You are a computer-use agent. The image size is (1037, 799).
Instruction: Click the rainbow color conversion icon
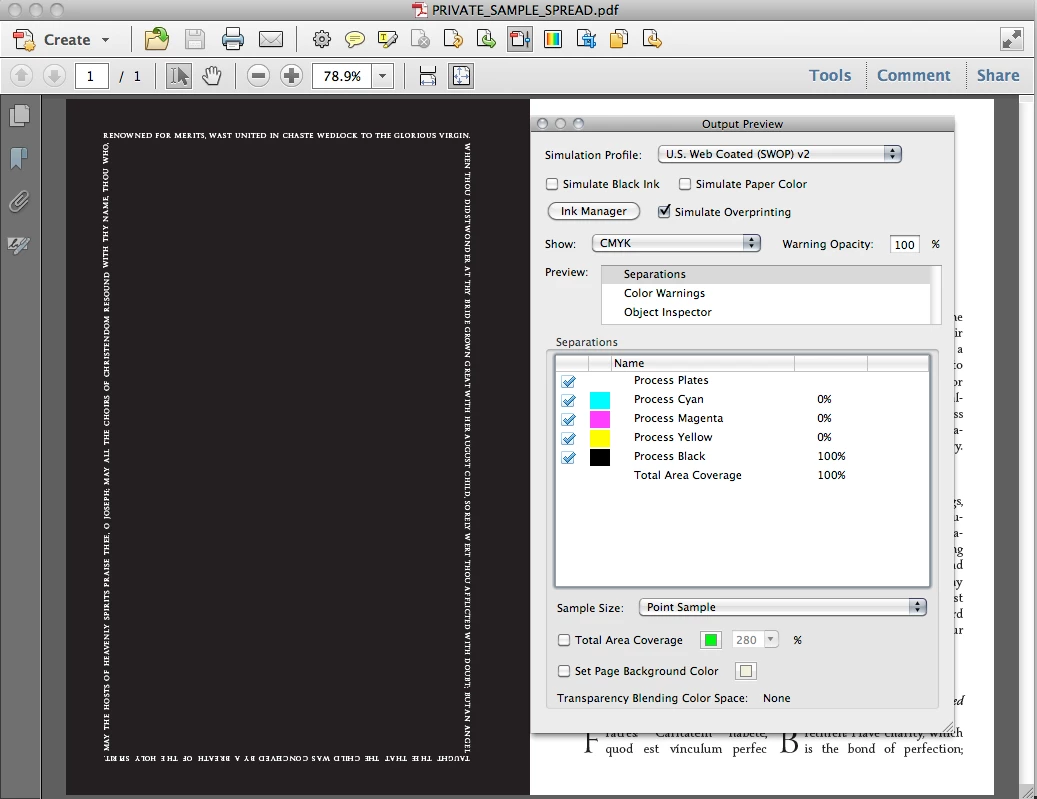[553, 40]
